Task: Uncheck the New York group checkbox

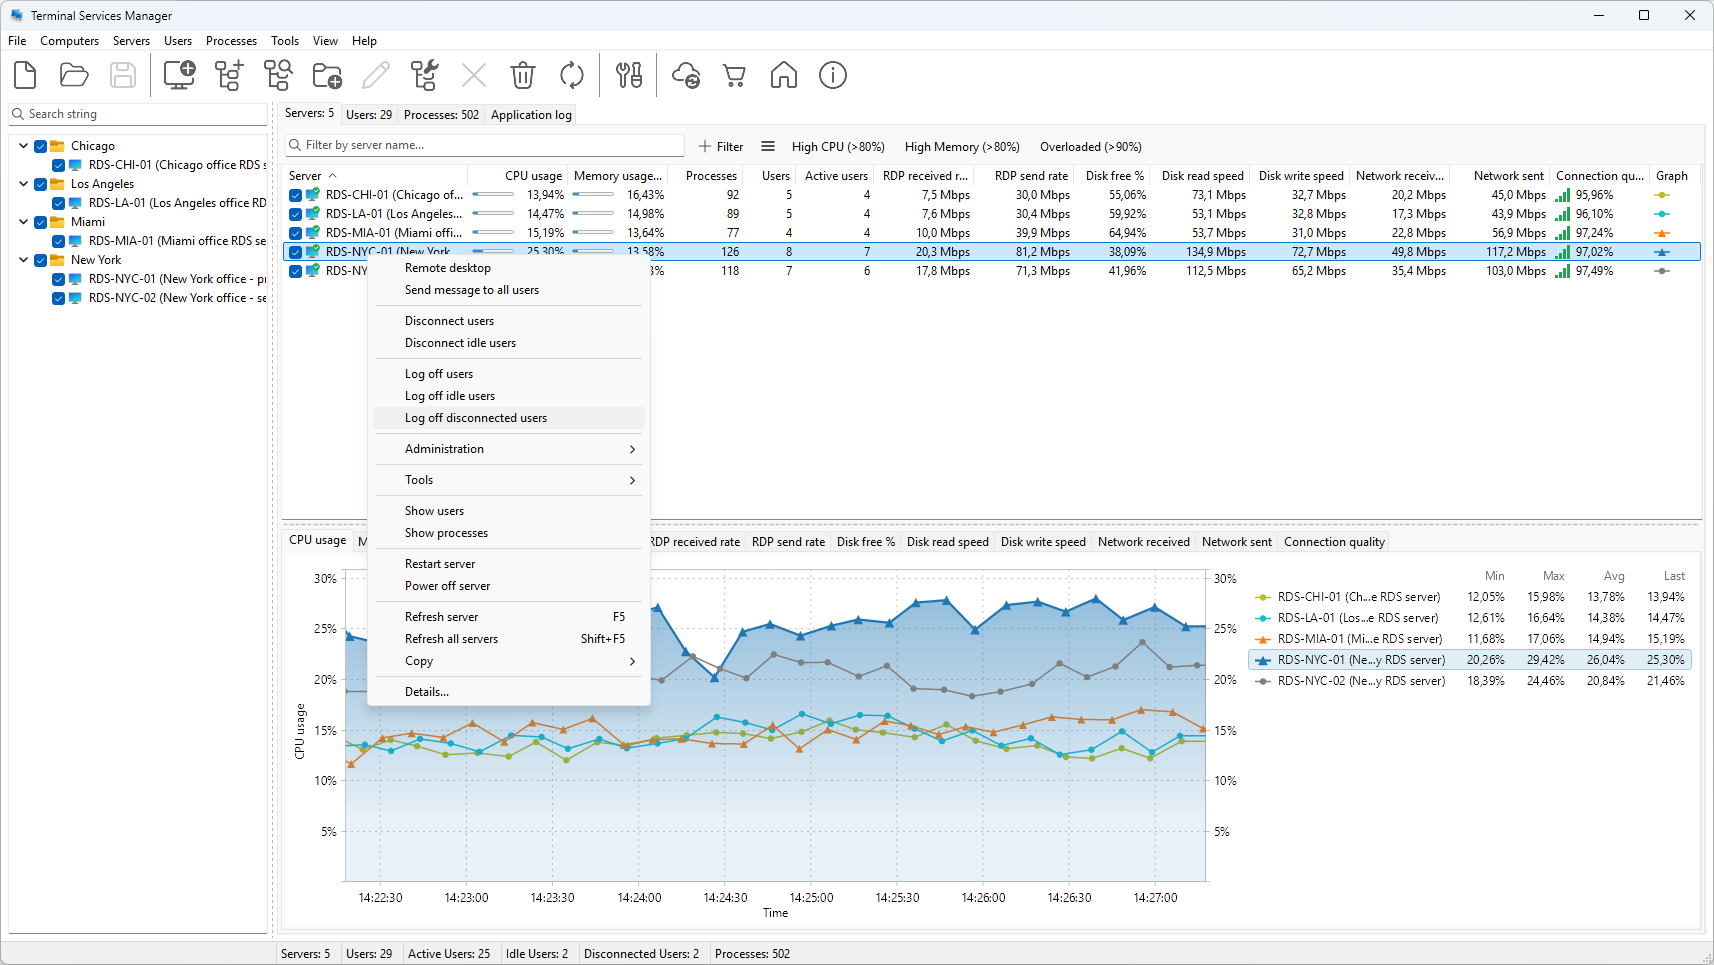Action: (x=41, y=260)
